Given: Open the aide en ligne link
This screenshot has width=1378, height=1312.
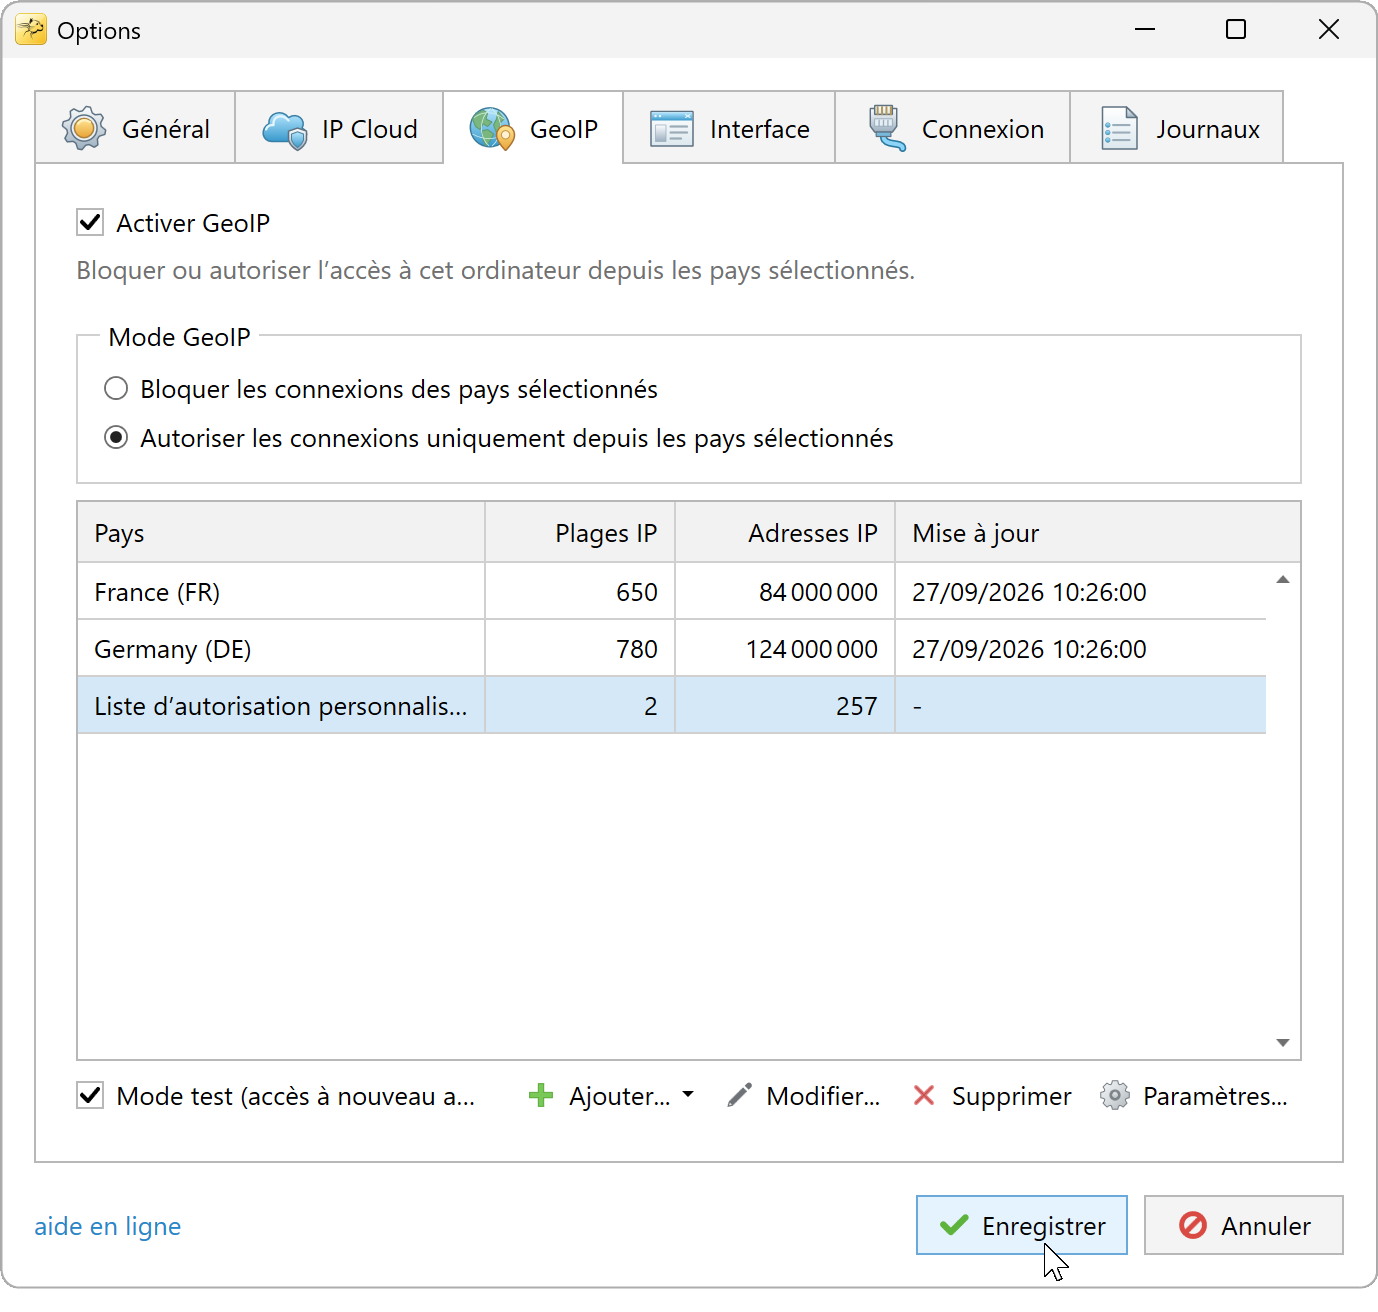Looking at the screenshot, I should coord(108,1226).
